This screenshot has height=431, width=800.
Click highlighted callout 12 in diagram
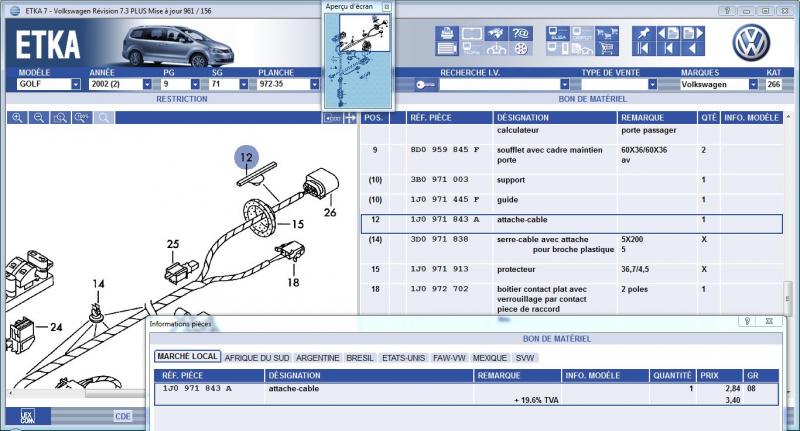(246, 157)
